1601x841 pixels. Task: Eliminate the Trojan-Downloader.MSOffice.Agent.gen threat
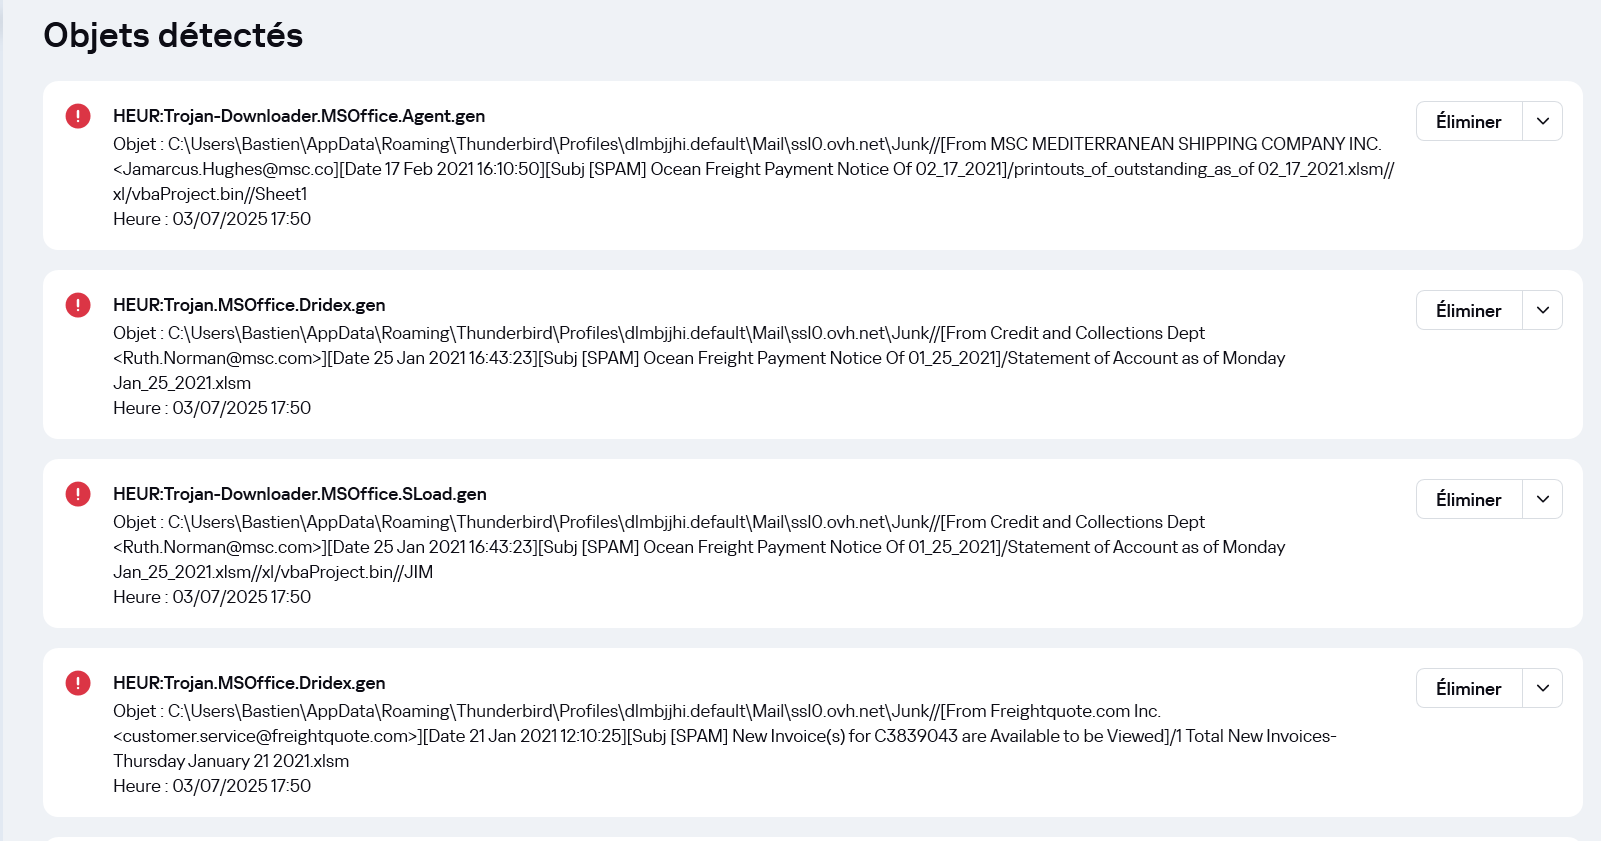(x=1469, y=121)
